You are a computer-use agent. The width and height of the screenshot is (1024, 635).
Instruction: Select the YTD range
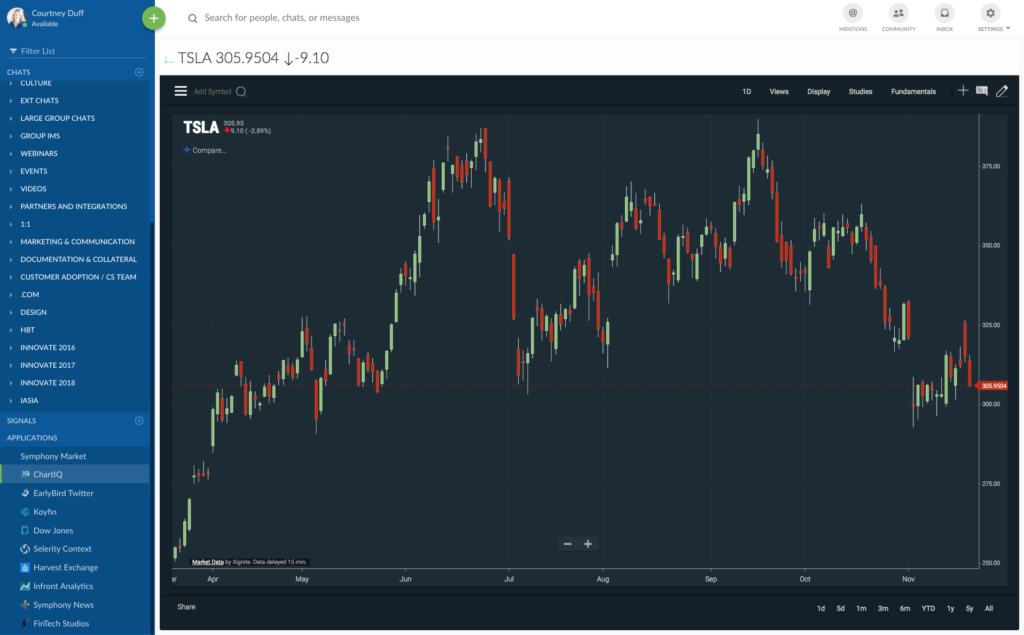coord(928,608)
